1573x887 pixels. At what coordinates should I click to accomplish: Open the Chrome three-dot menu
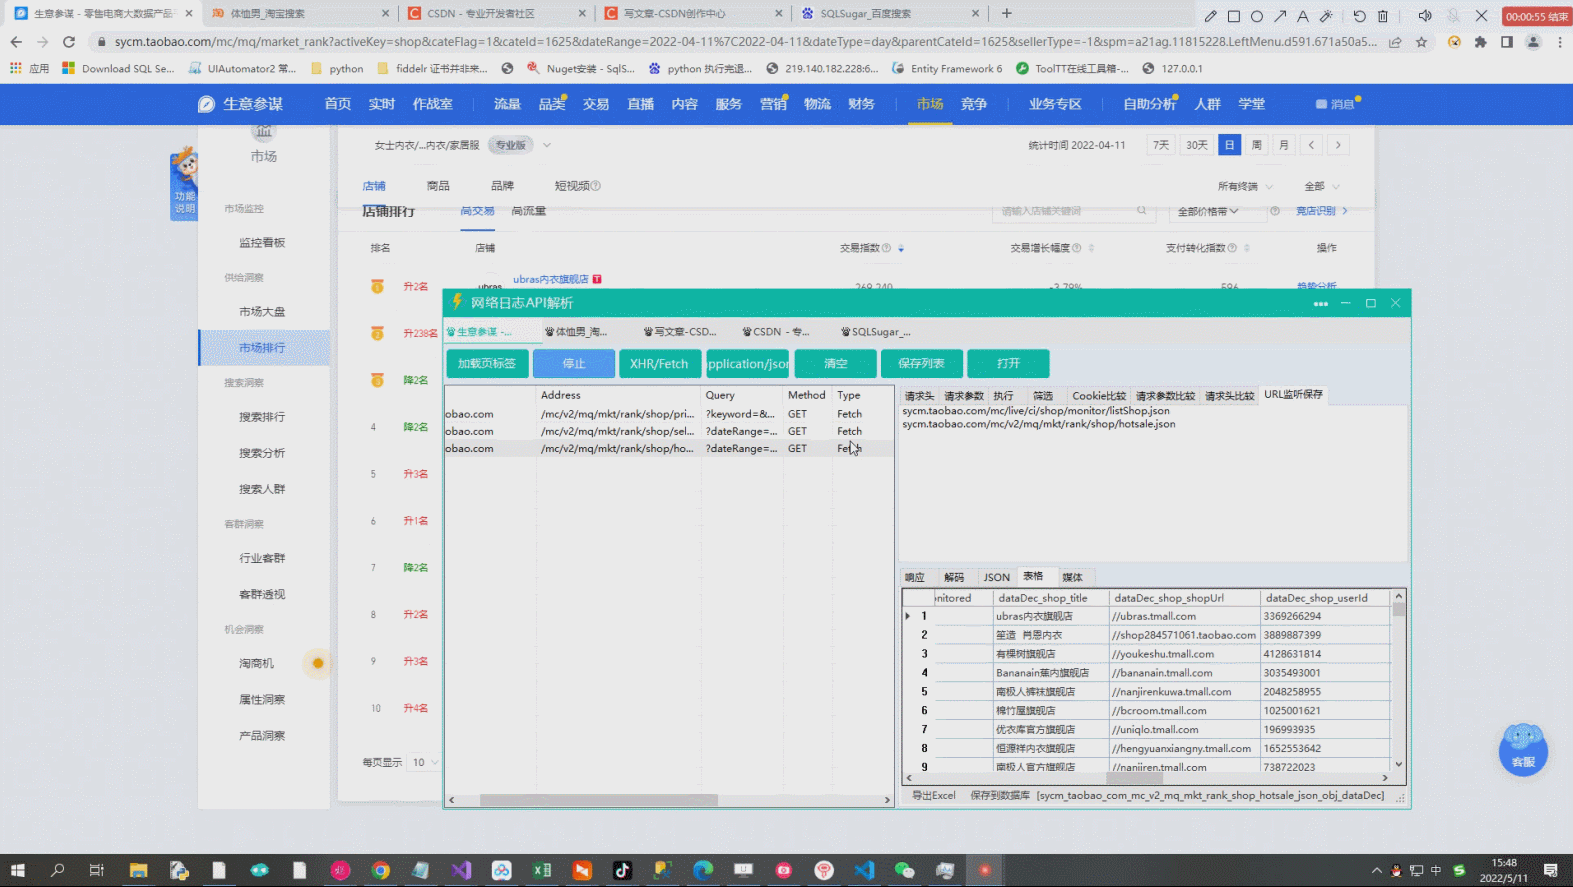(x=1560, y=42)
